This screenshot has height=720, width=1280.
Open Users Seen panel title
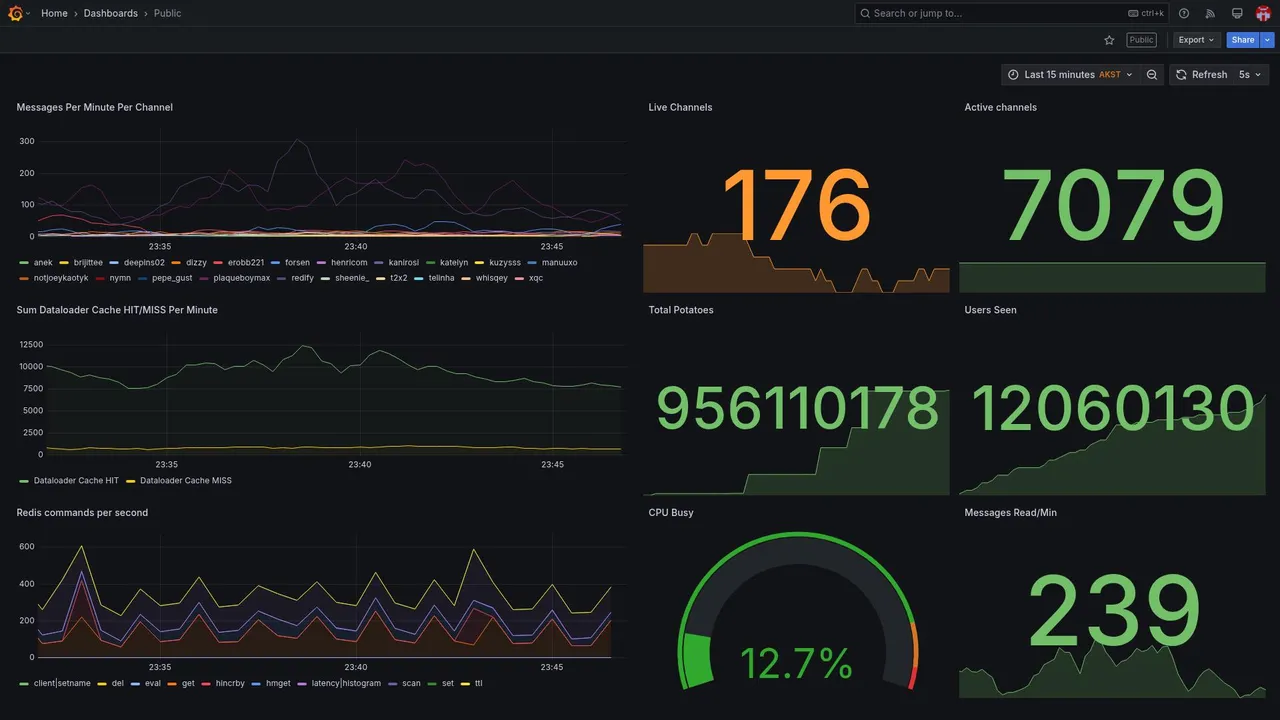point(990,310)
